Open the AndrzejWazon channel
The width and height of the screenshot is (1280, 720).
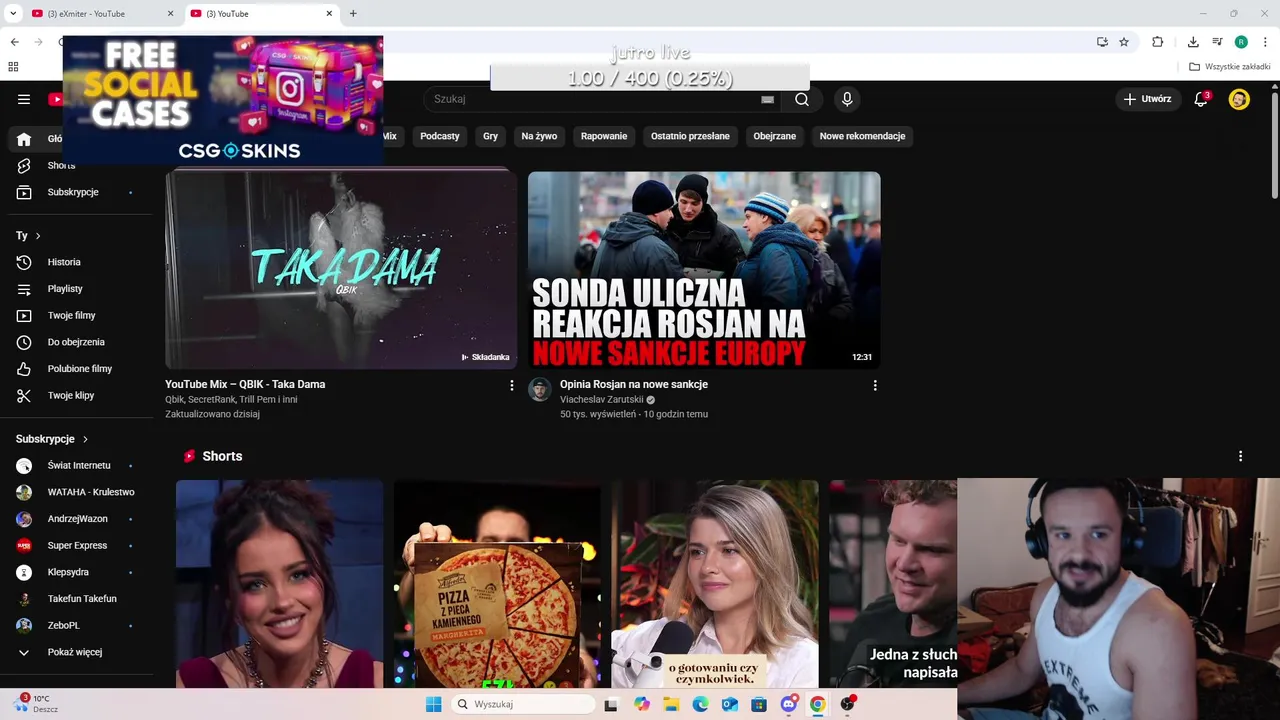point(80,519)
